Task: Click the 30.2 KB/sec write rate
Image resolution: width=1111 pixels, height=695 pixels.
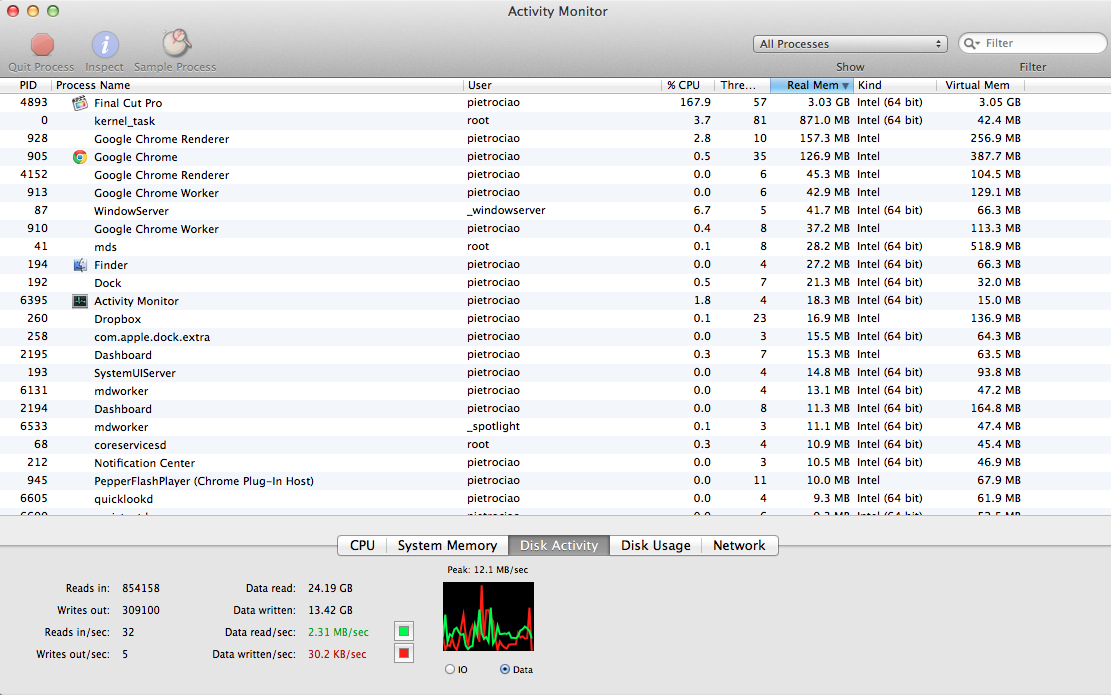Action: [337, 654]
